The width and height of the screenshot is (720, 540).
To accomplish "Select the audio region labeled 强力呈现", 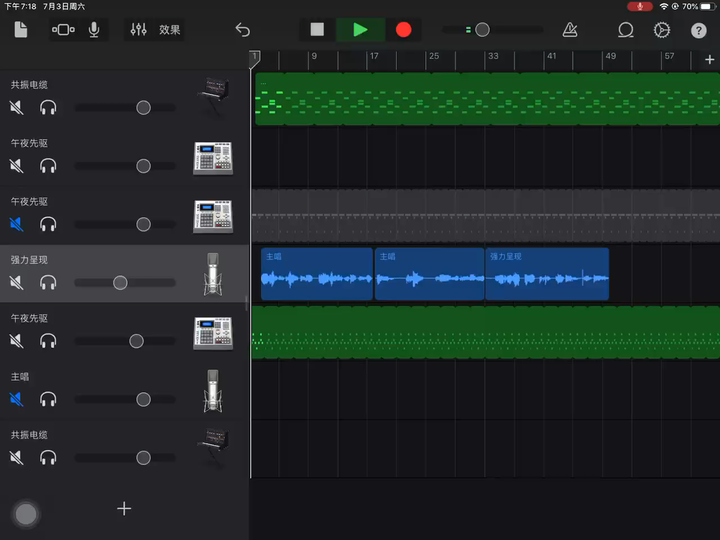I will coord(547,275).
